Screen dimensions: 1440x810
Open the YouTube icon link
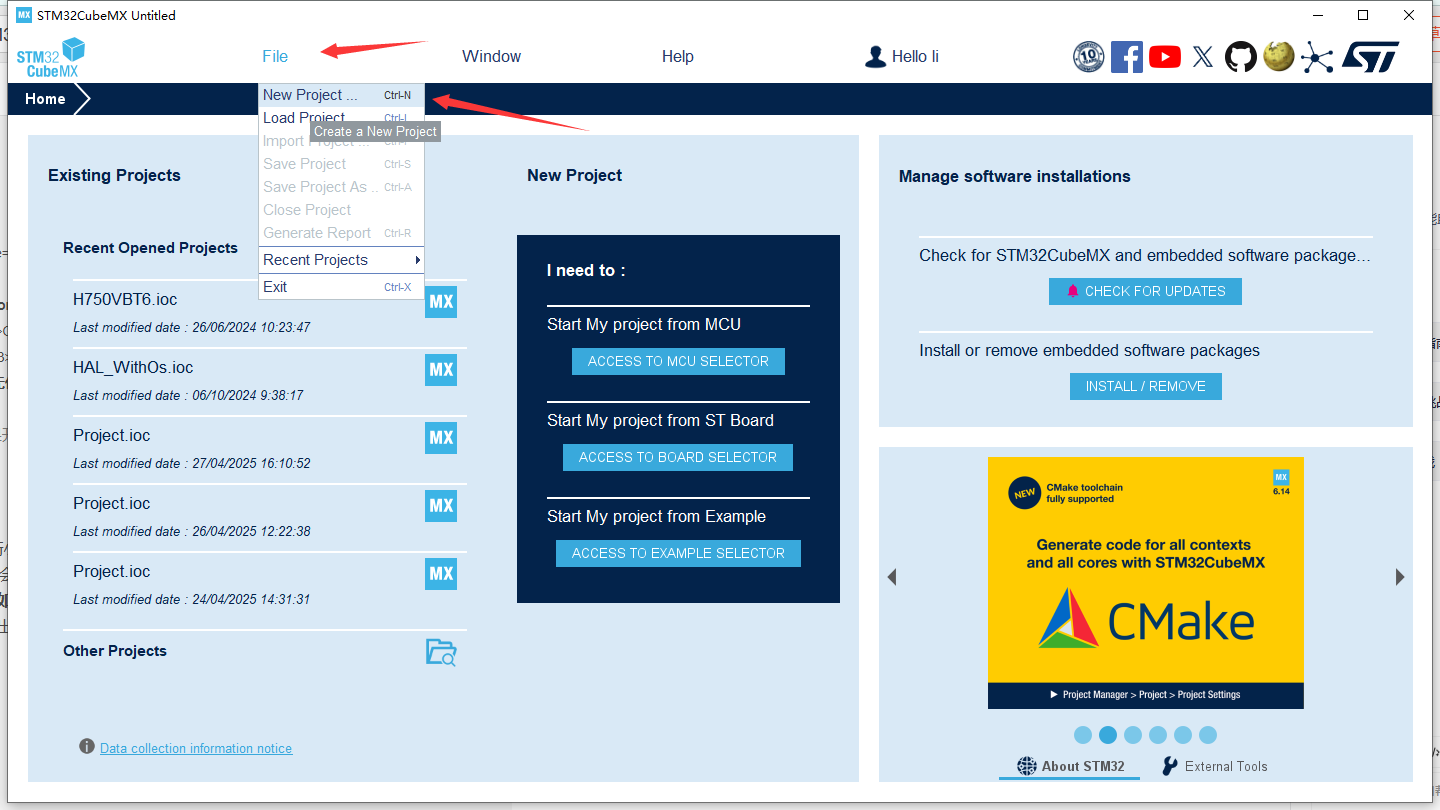1165,57
